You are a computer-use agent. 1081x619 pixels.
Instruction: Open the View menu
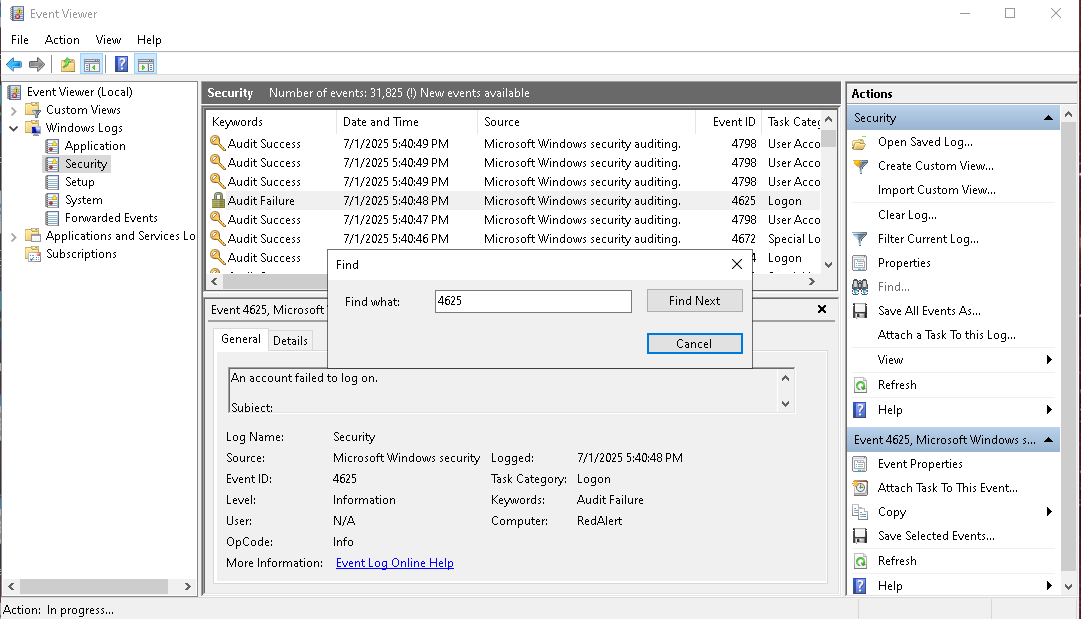pos(108,40)
